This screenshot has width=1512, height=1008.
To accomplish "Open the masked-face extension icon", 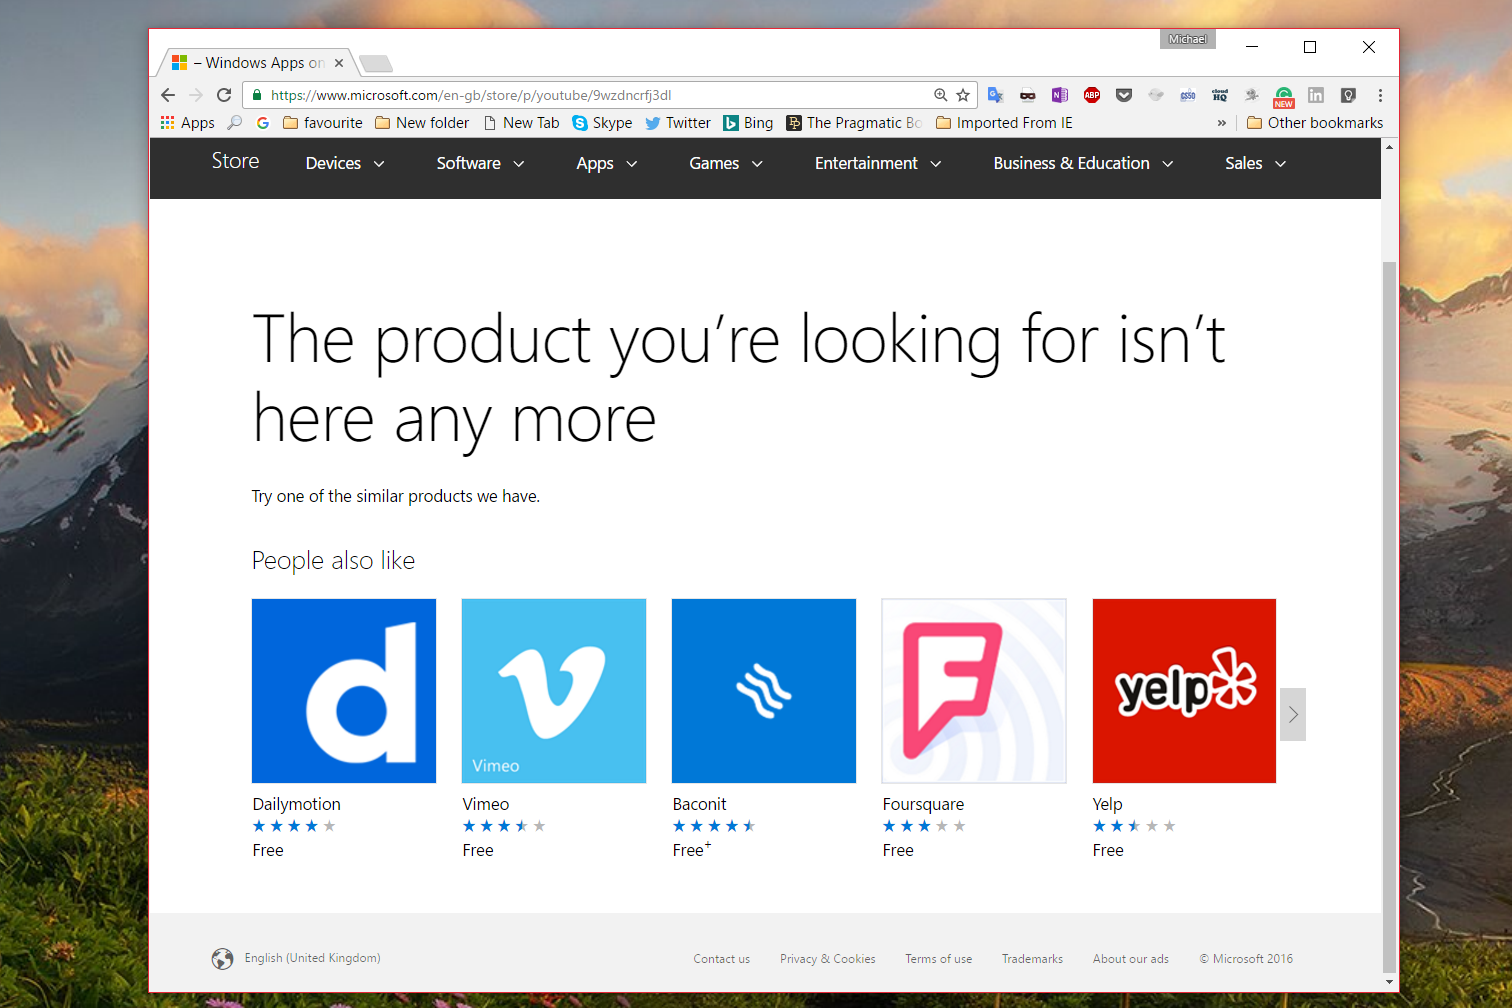I will coord(1027,95).
